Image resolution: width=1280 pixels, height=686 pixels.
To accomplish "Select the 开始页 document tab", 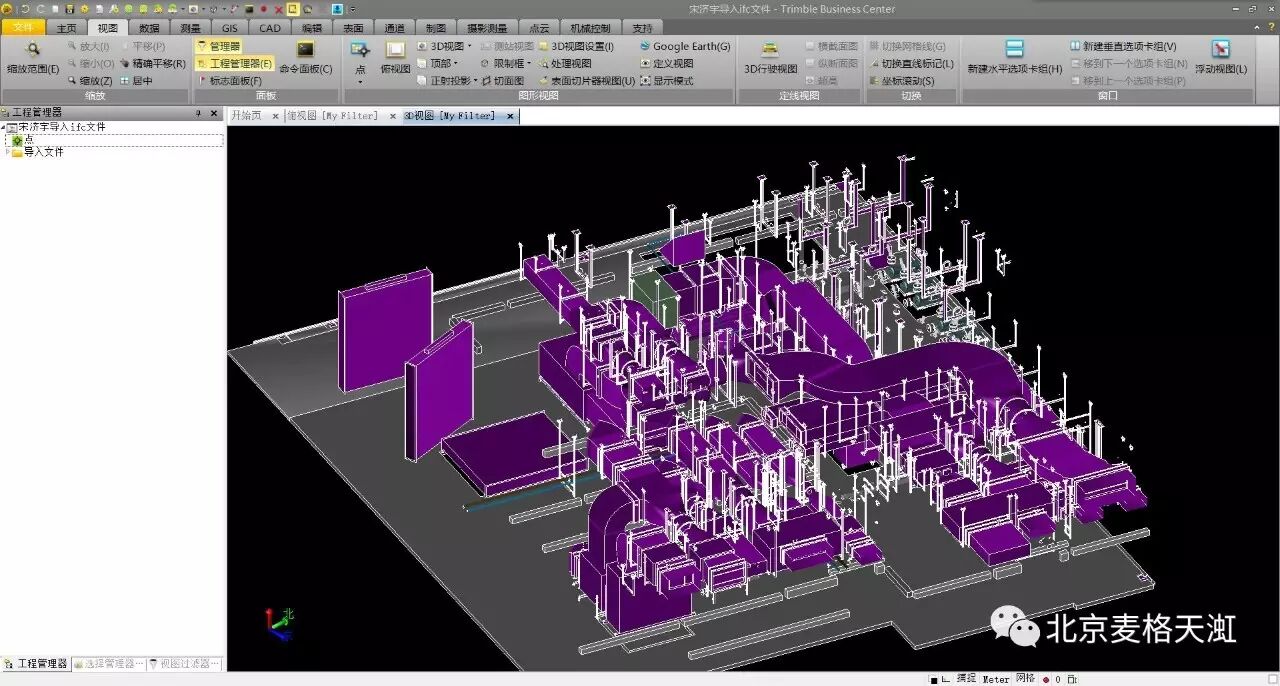I will pyautogui.click(x=246, y=116).
